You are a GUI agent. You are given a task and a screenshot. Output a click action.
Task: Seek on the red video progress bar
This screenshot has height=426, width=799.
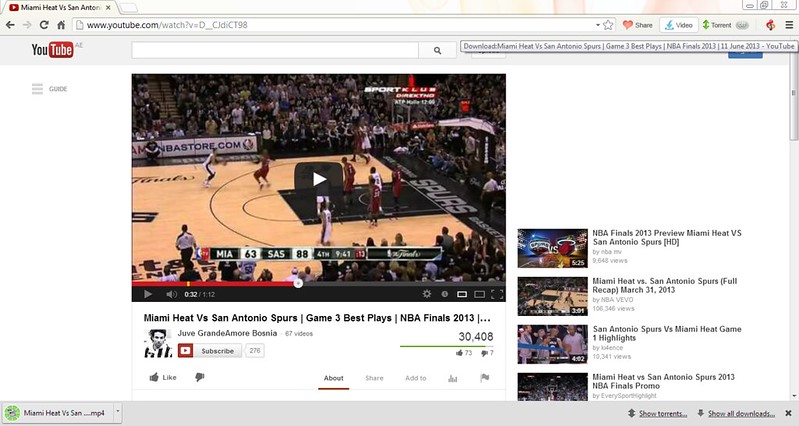pos(318,284)
